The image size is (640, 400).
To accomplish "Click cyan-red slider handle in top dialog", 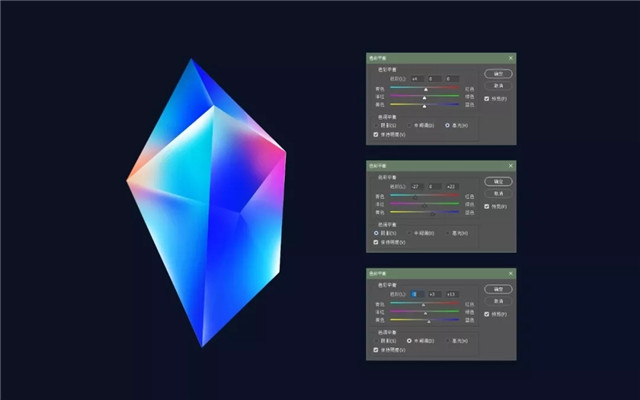I will tap(425, 89).
